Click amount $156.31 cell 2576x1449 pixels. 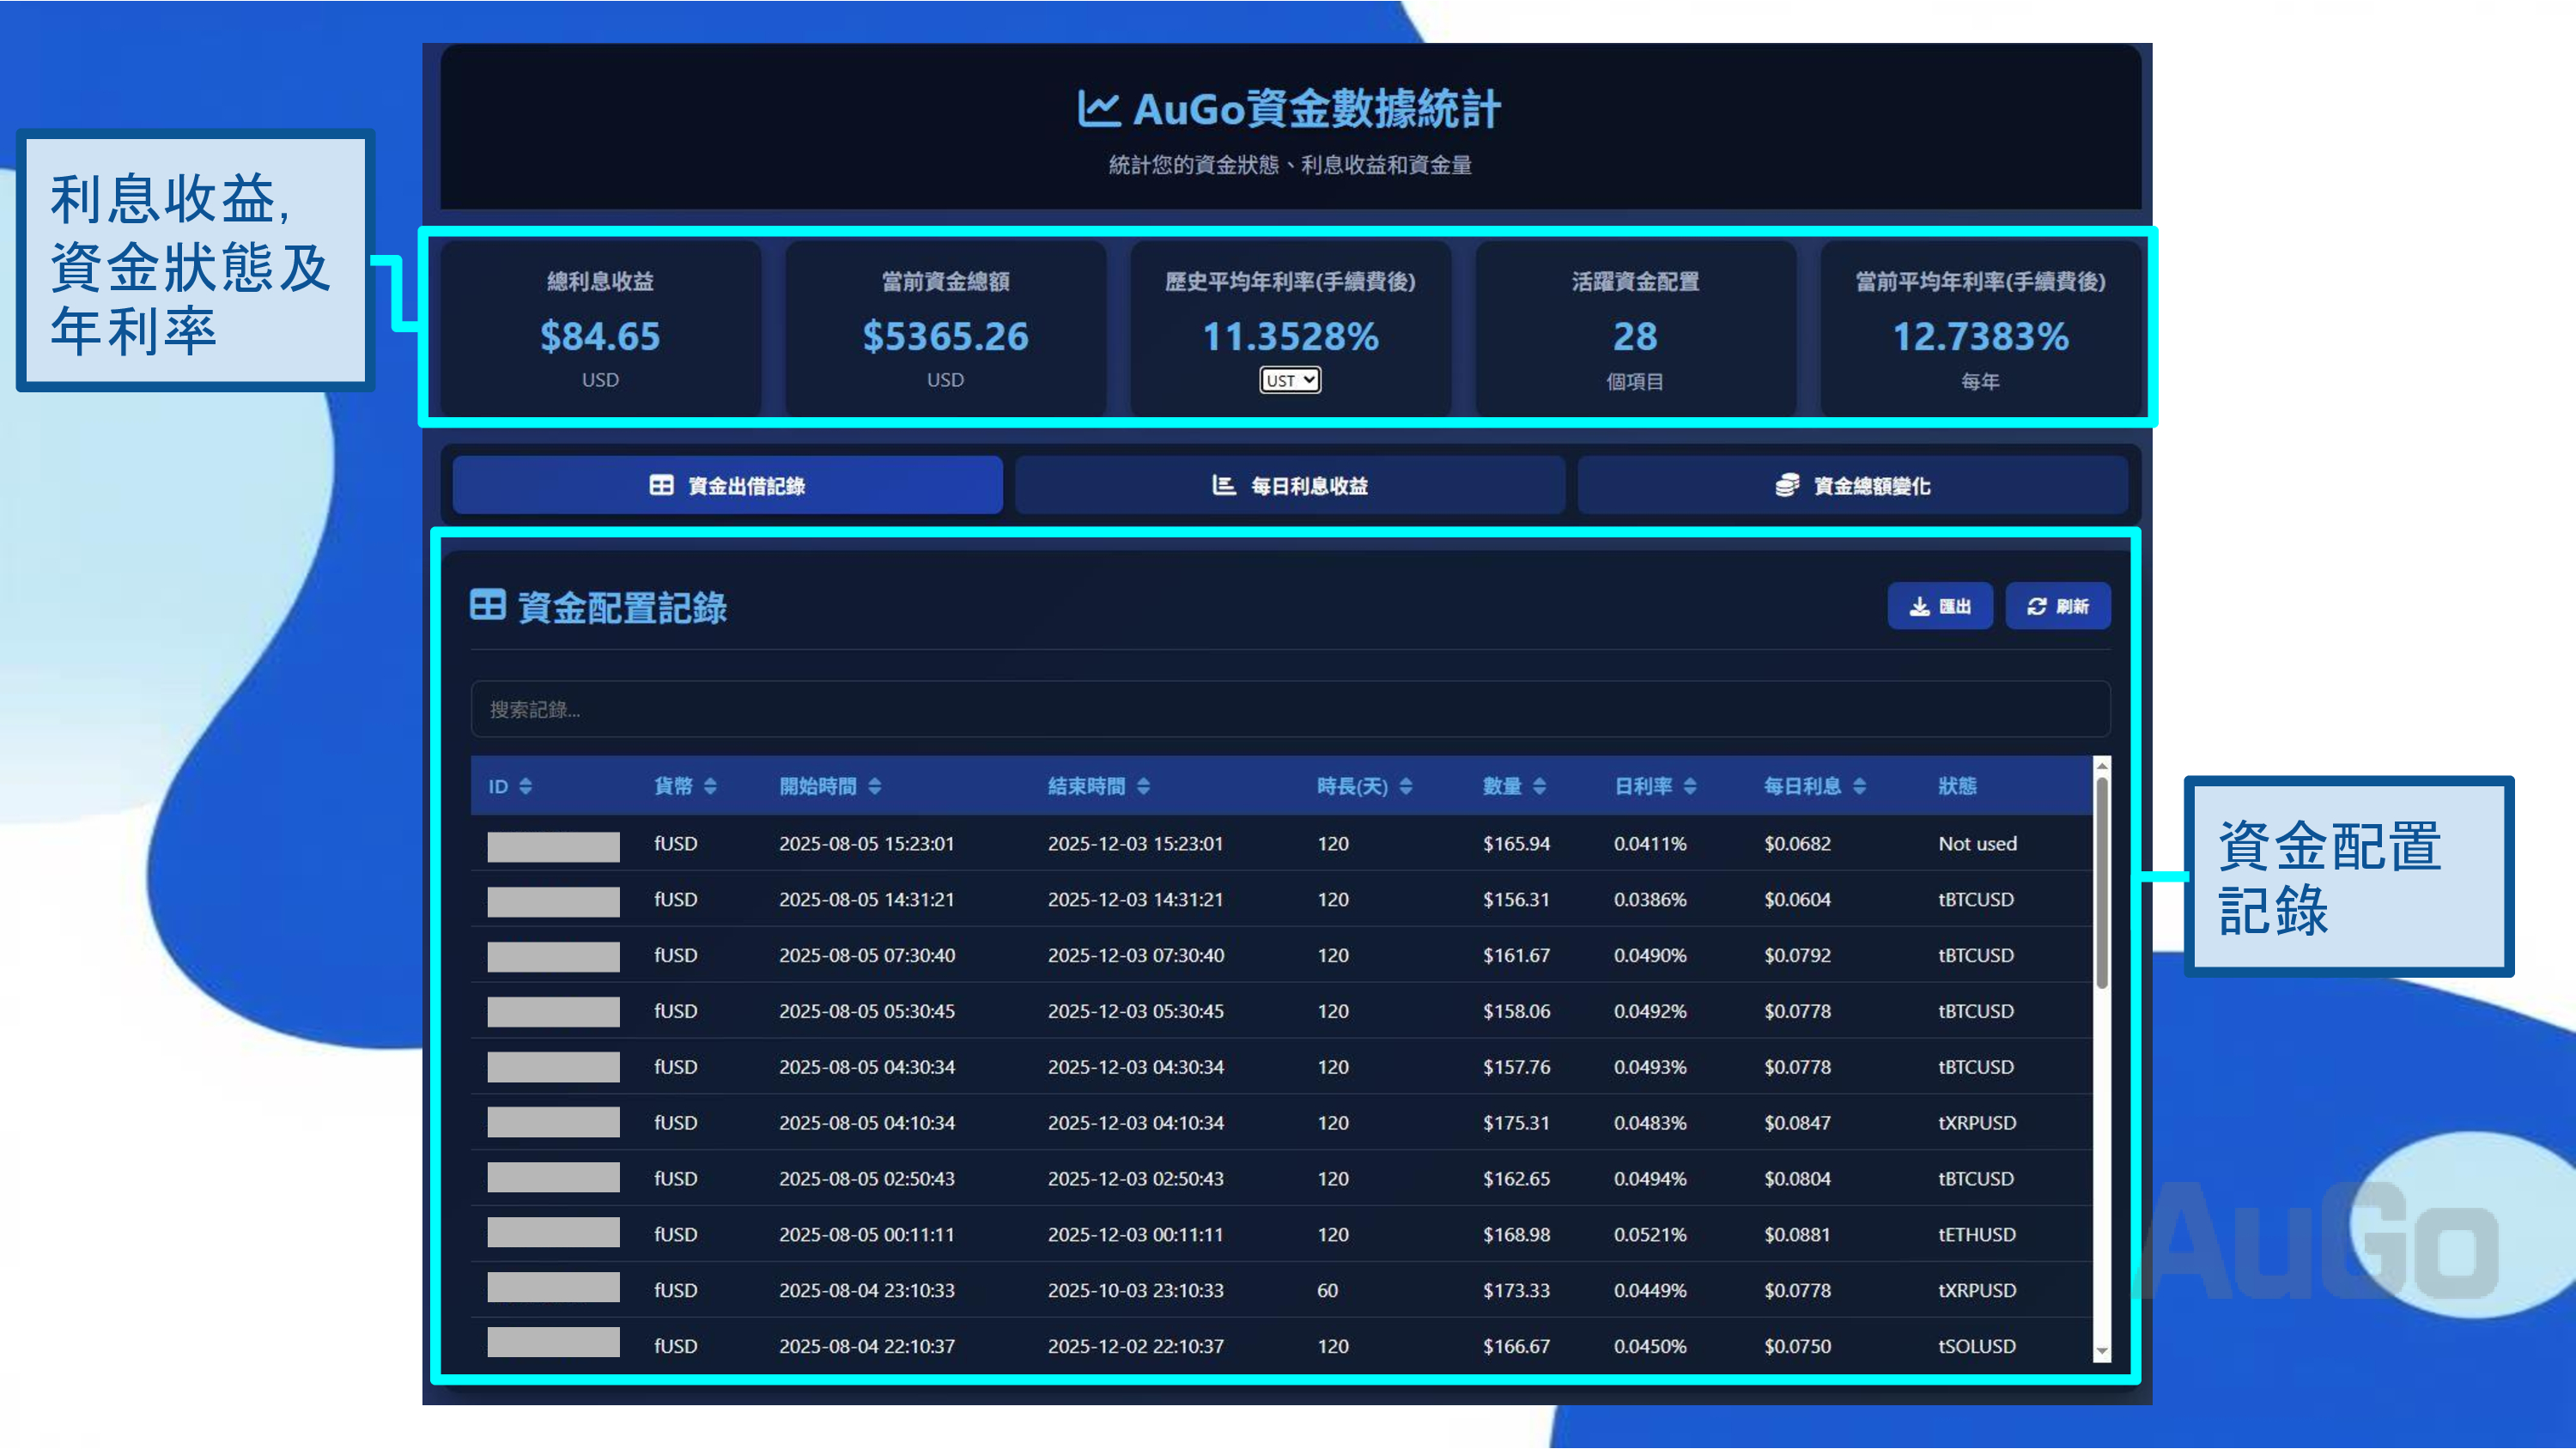pos(1516,900)
